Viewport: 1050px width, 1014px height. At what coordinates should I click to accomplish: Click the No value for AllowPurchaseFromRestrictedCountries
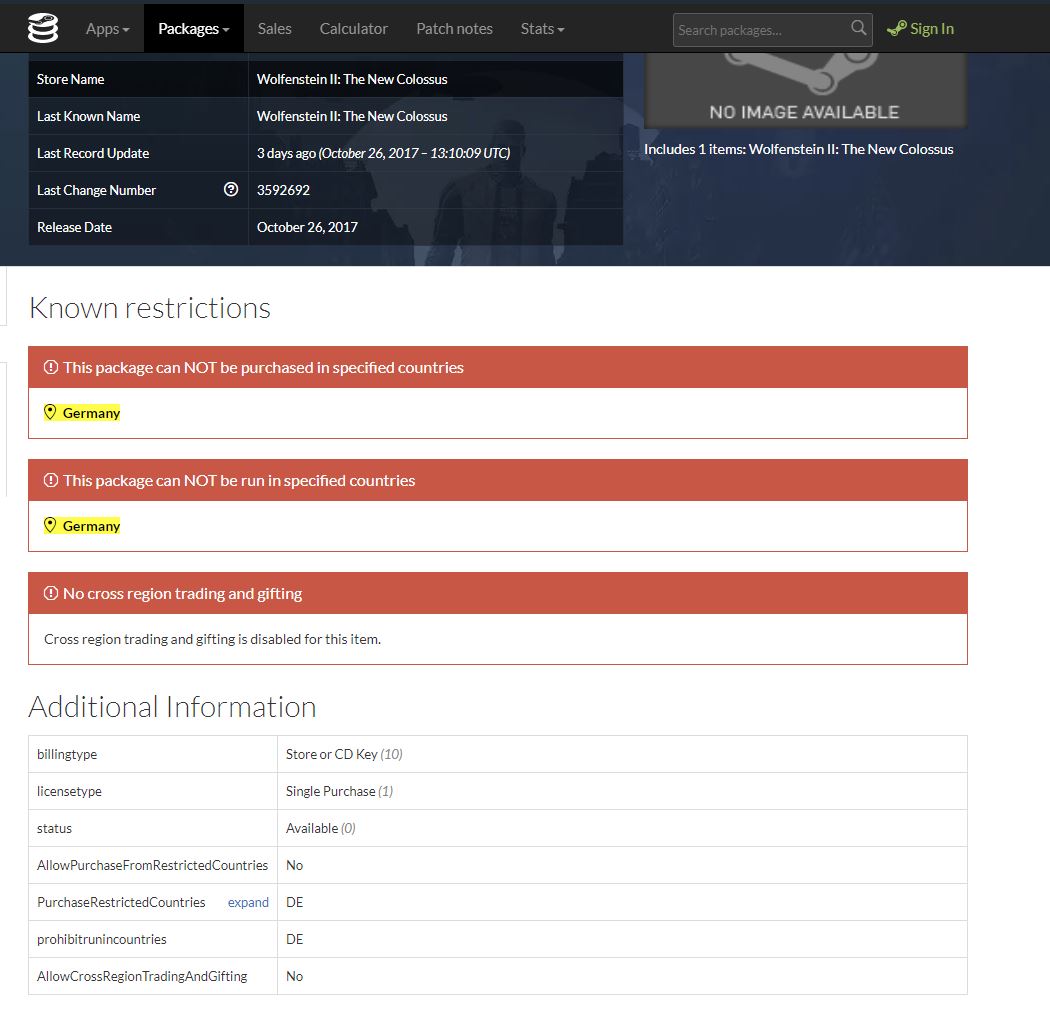click(295, 865)
